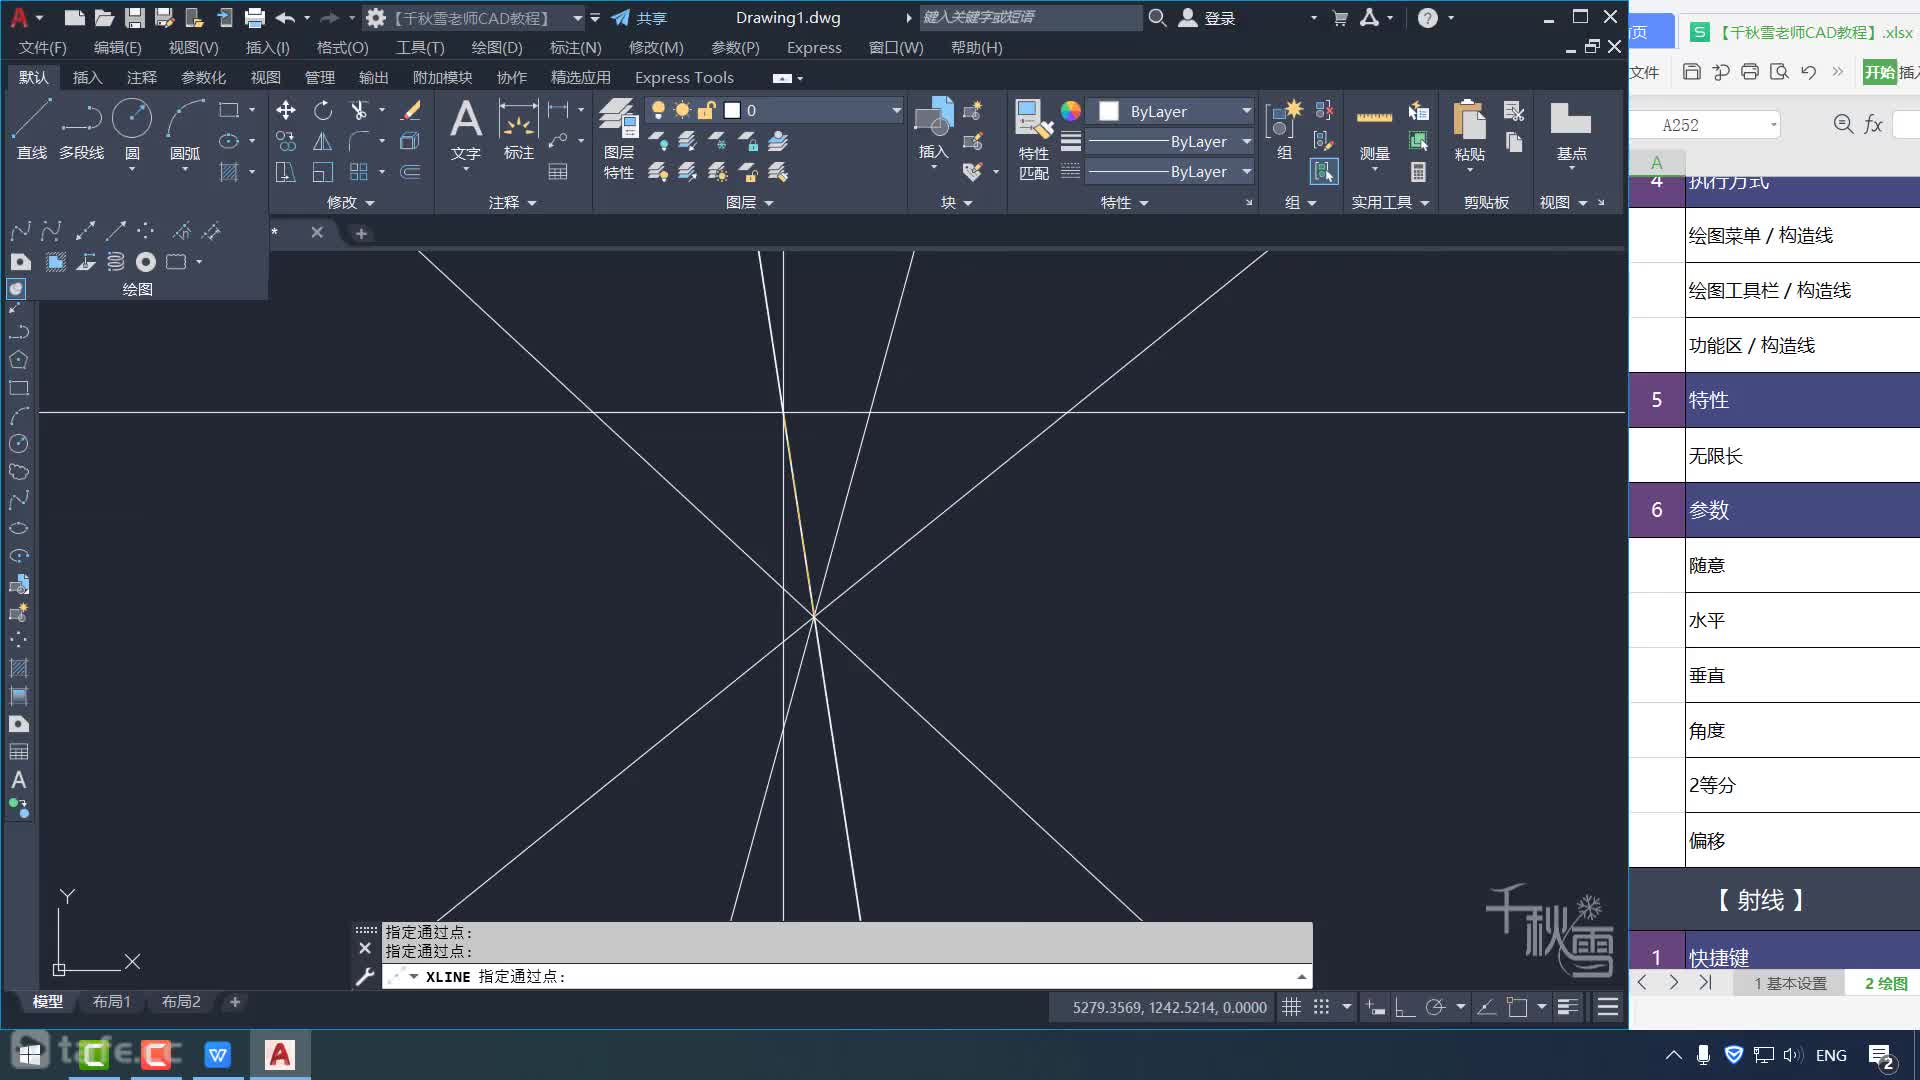
Task: Open Layer Properties (图层特性)
Action: tap(618, 138)
